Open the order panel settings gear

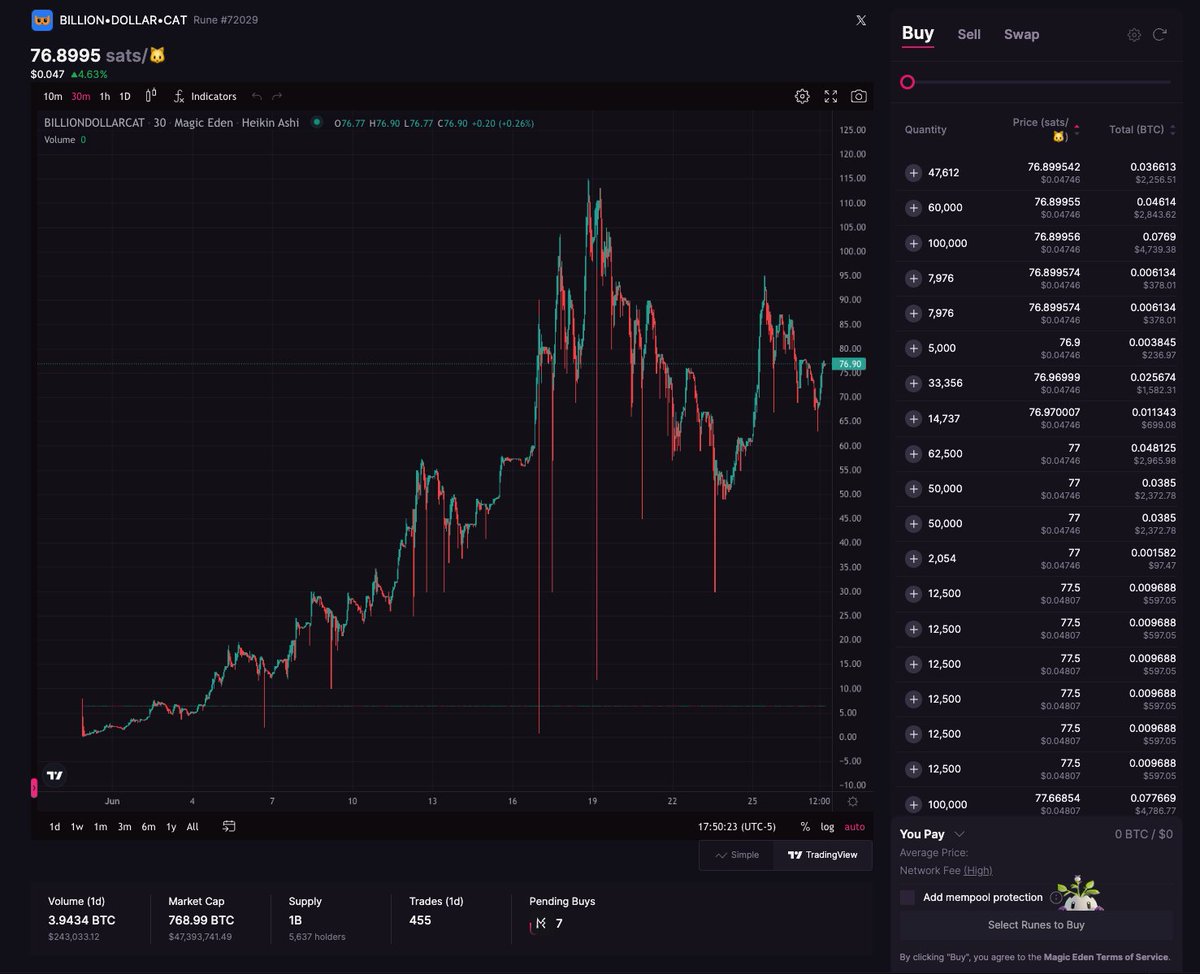(x=1134, y=34)
